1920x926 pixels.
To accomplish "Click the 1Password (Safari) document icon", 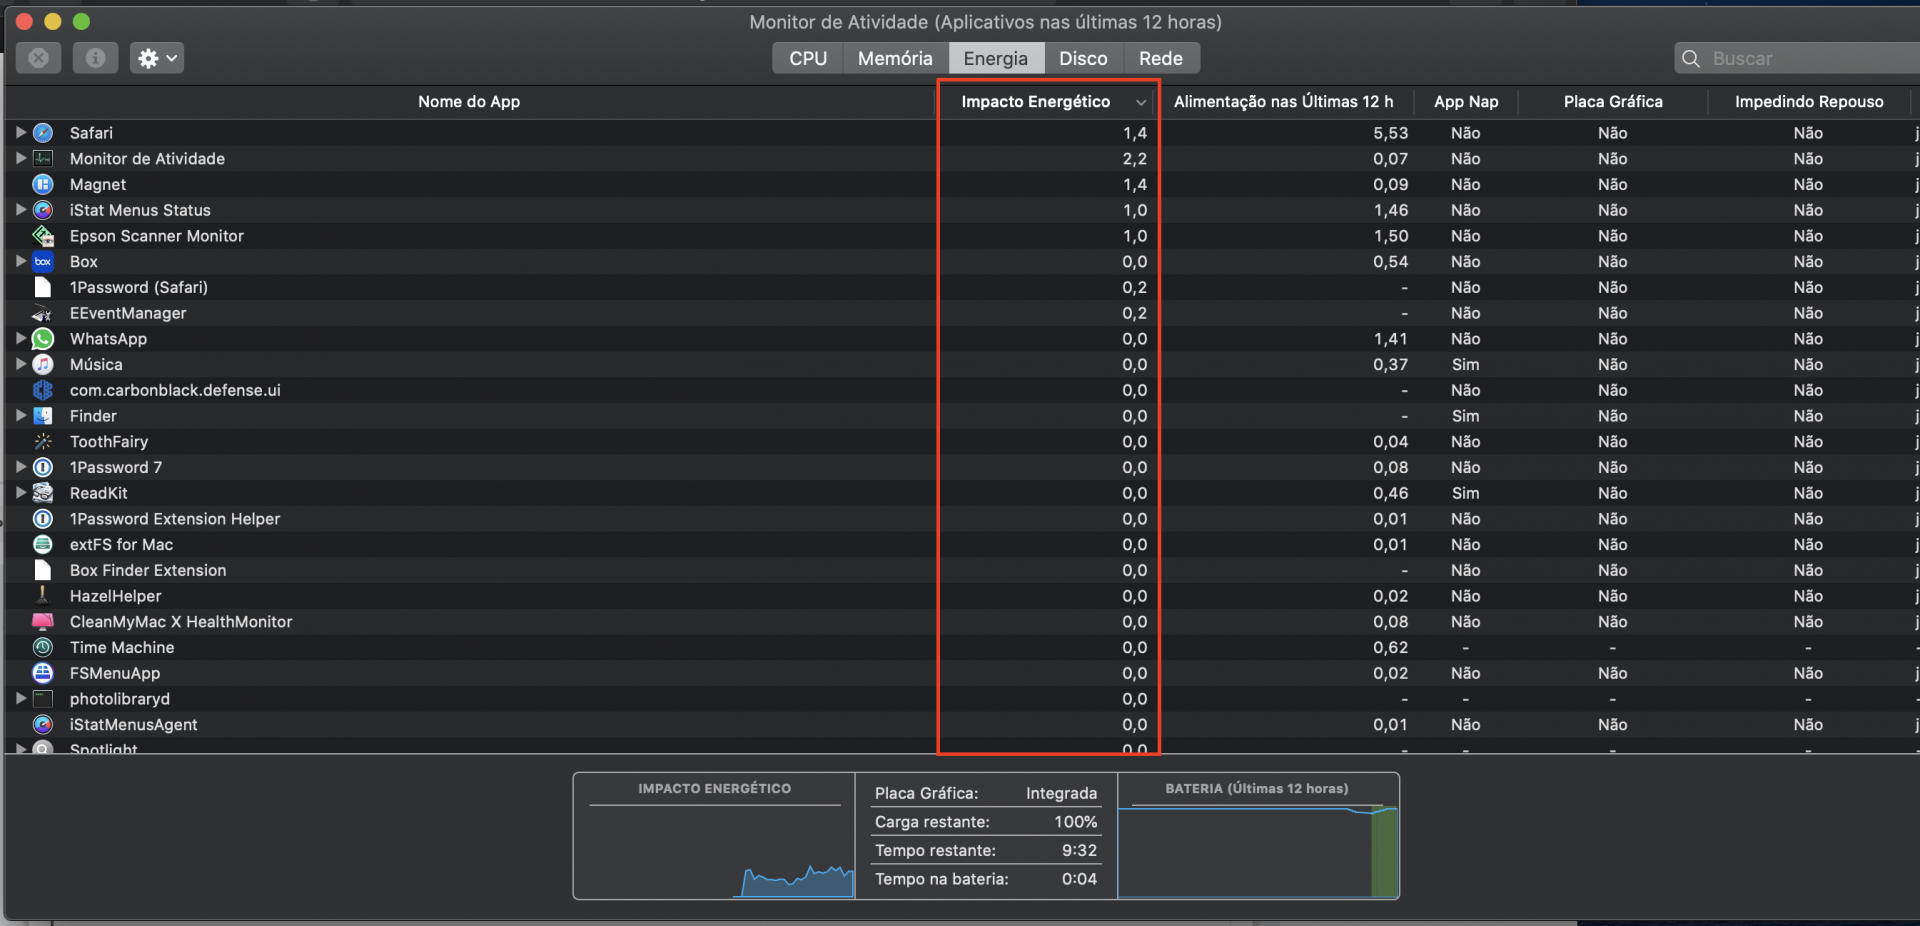I will [43, 287].
